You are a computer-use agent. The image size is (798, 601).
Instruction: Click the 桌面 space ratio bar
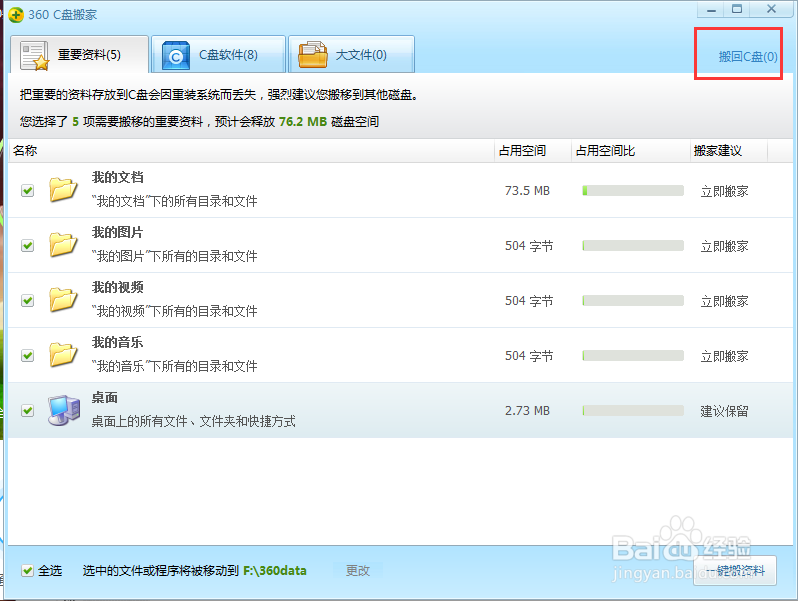click(x=633, y=411)
